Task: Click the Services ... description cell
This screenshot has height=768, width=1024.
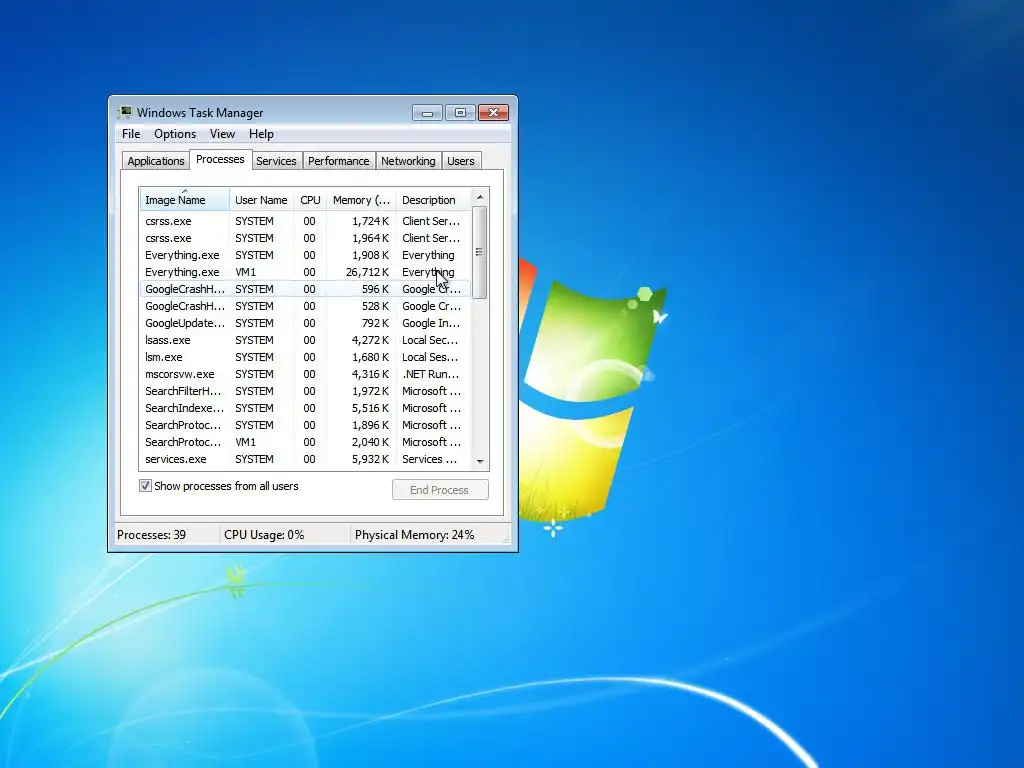Action: pyautogui.click(x=429, y=459)
